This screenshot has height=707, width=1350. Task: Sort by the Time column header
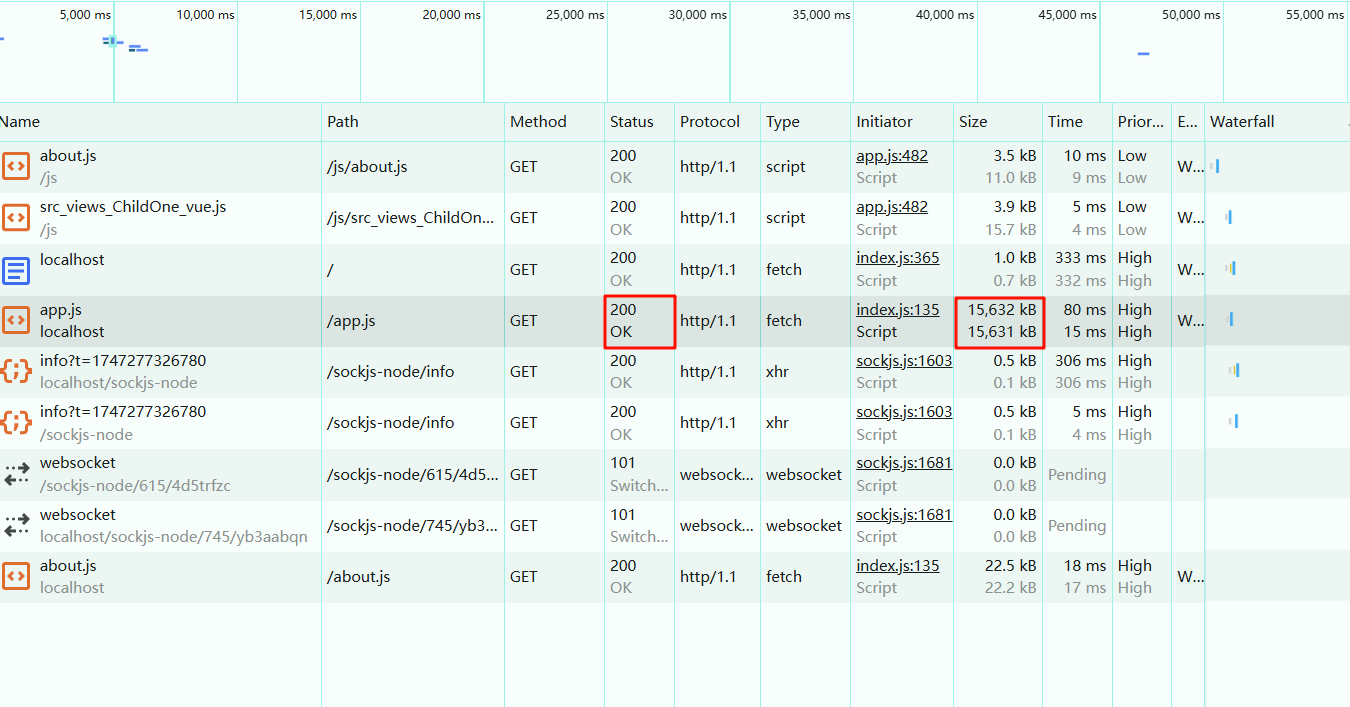coord(1065,122)
